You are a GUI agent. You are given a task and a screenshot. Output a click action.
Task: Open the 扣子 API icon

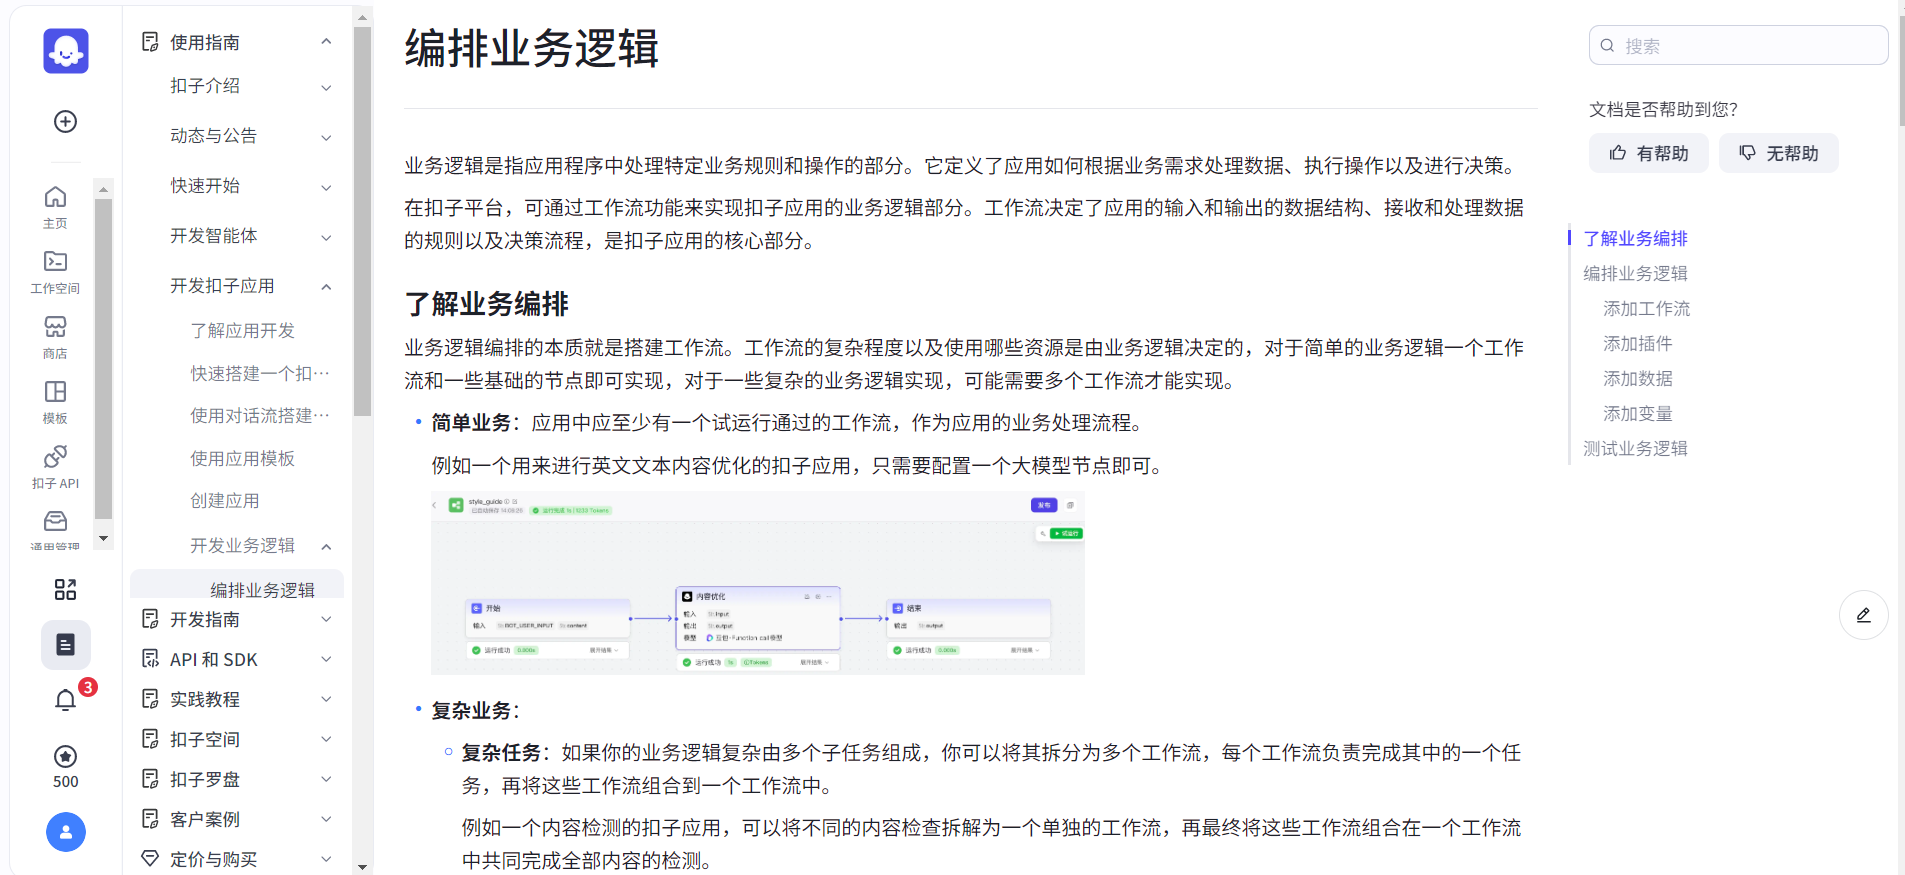click(56, 466)
